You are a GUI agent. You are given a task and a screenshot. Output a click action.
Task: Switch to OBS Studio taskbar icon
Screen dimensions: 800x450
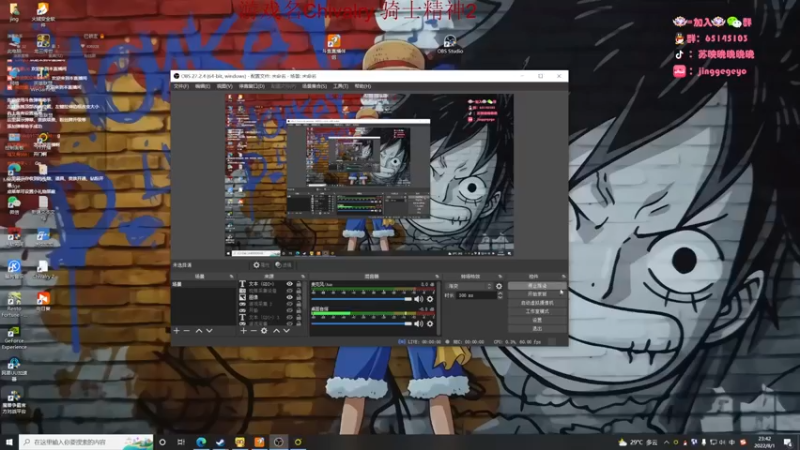click(279, 442)
